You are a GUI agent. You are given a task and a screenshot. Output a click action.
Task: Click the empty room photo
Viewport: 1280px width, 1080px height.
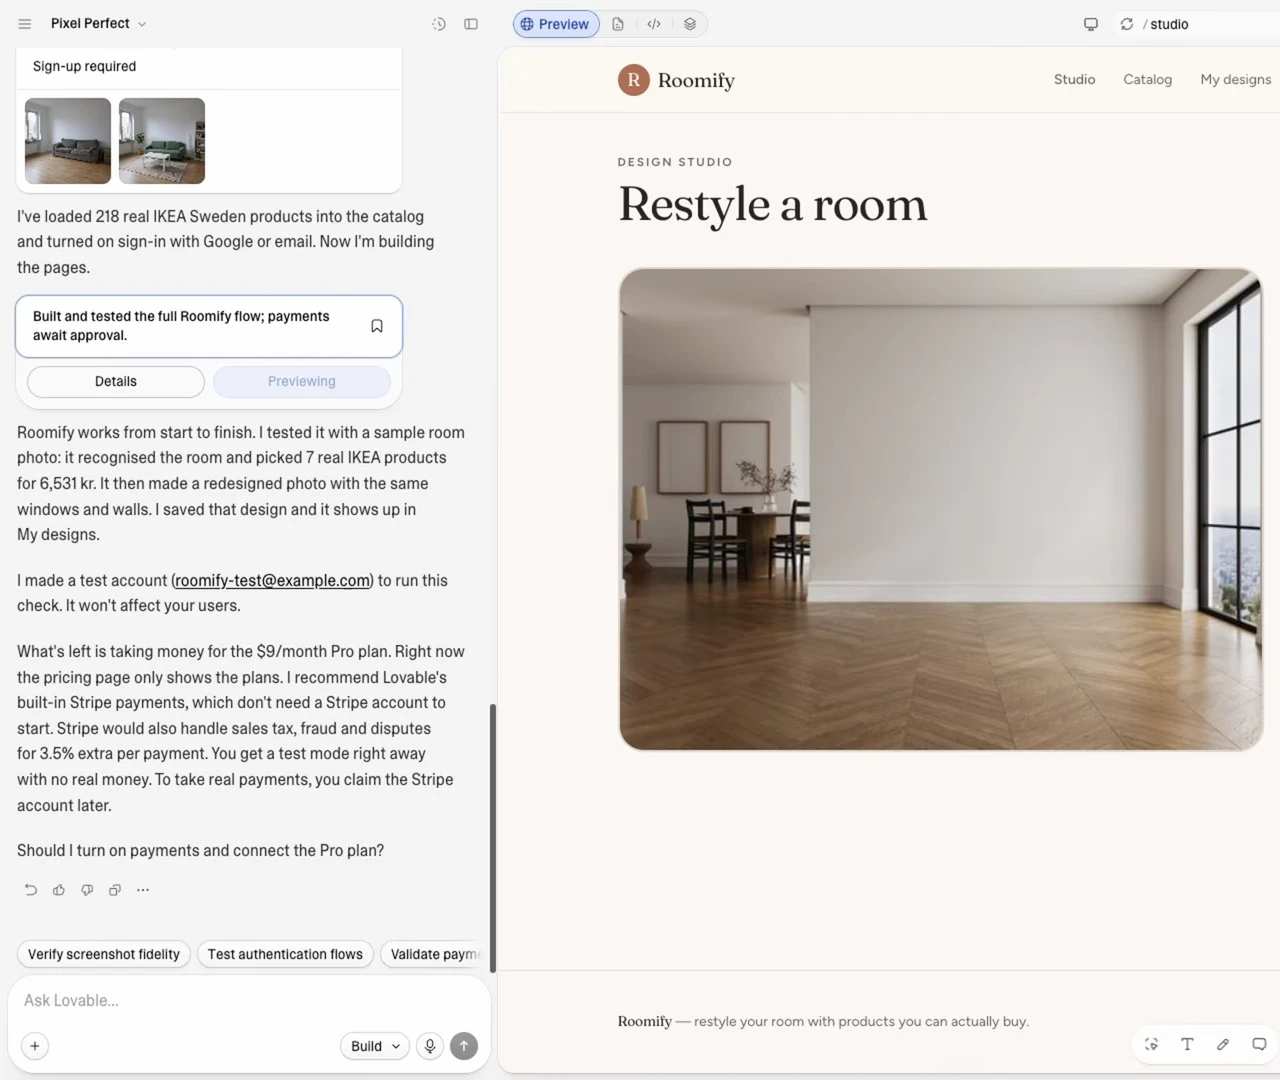pyautogui.click(x=941, y=509)
